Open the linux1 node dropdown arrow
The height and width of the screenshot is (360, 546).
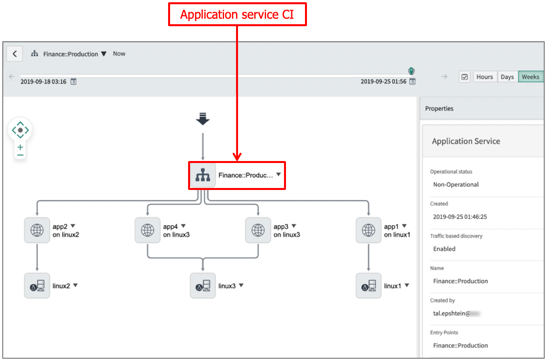(x=407, y=285)
